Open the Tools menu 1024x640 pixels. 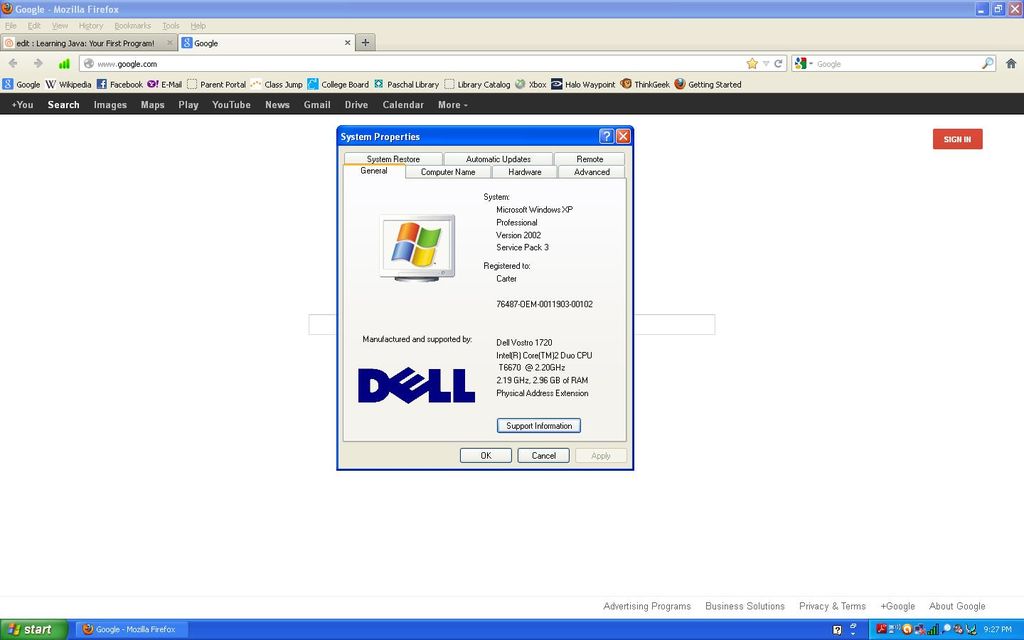point(170,25)
